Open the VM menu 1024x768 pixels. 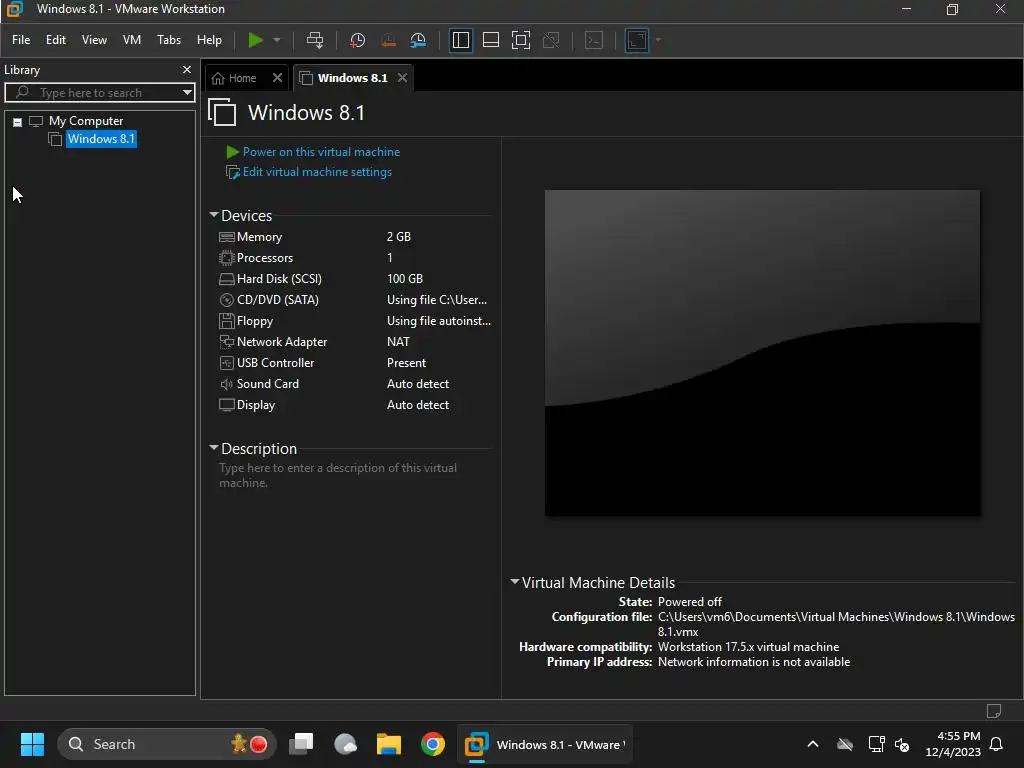[132, 40]
